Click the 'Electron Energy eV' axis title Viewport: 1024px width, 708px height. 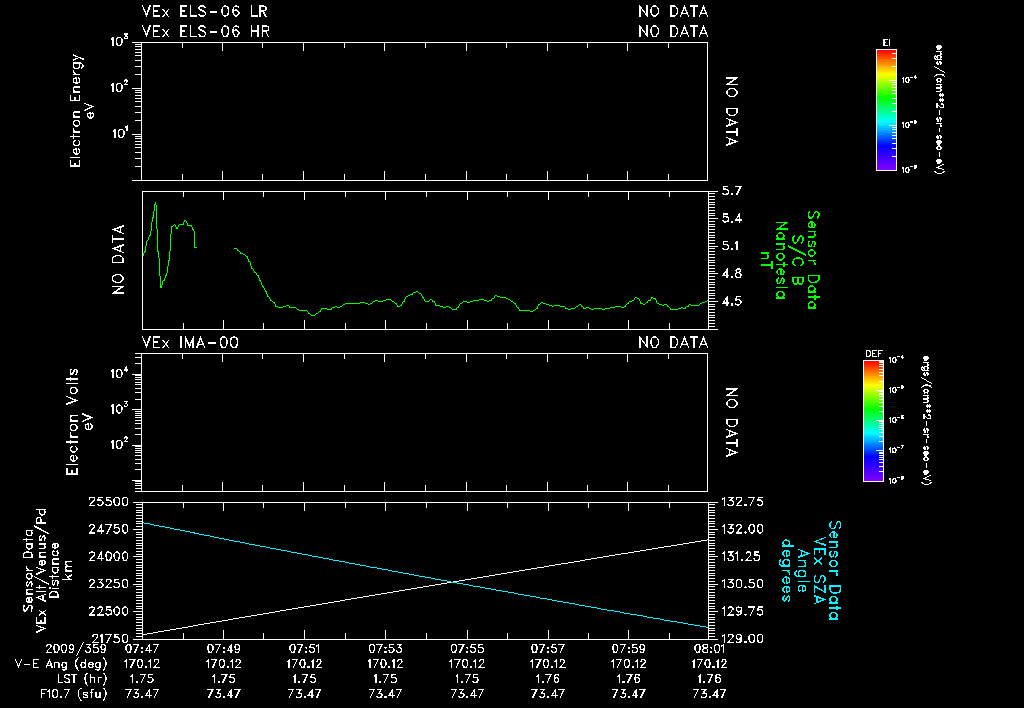81,110
